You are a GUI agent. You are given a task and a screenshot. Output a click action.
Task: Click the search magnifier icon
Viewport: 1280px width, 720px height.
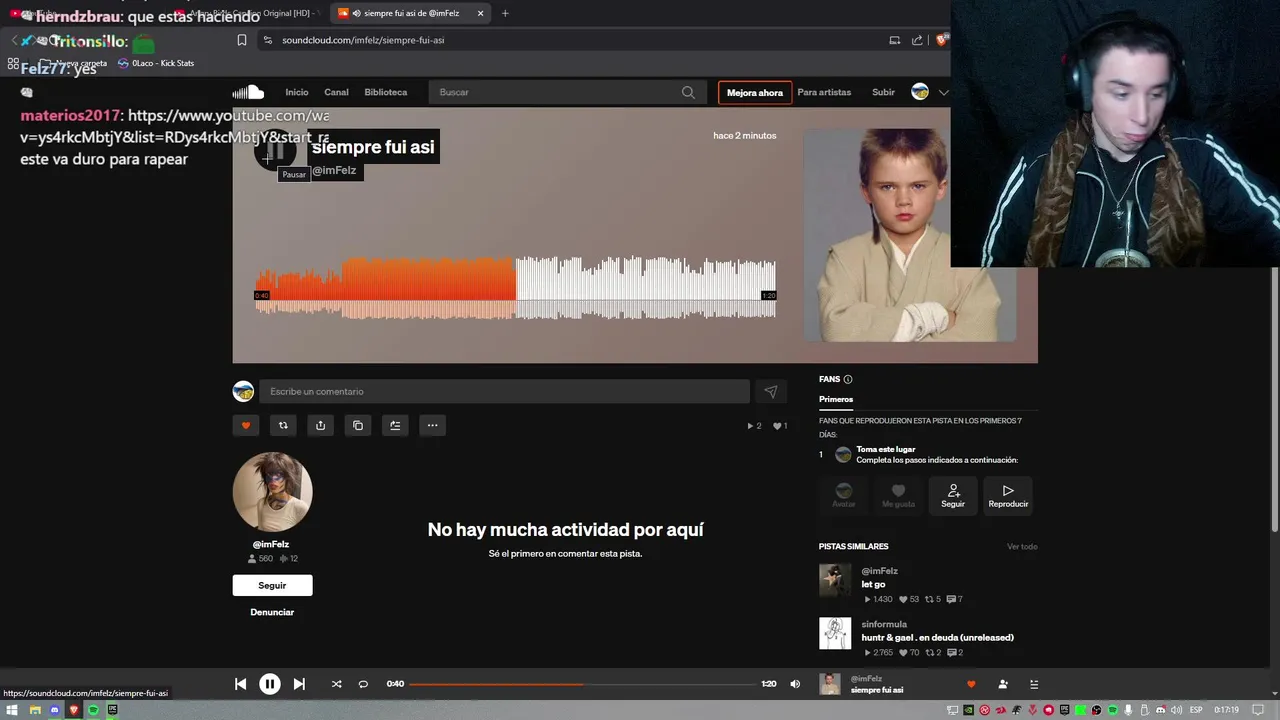688,92
